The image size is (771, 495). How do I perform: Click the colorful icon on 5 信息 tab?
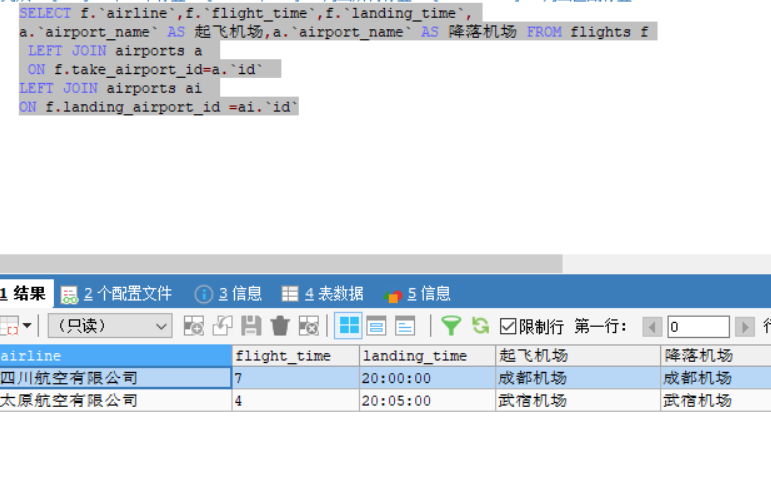pos(393,295)
